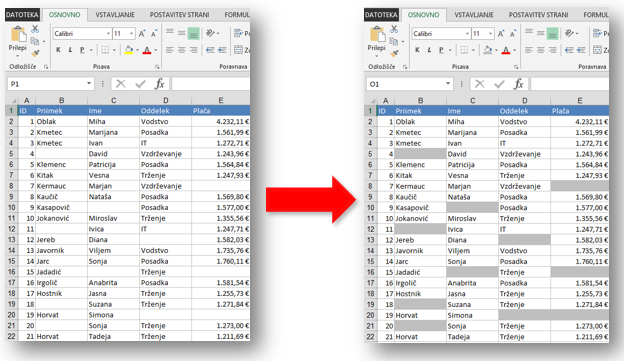Select Format Painter brush in left window
Viewport: 624px width, 361px height.
pos(35,53)
